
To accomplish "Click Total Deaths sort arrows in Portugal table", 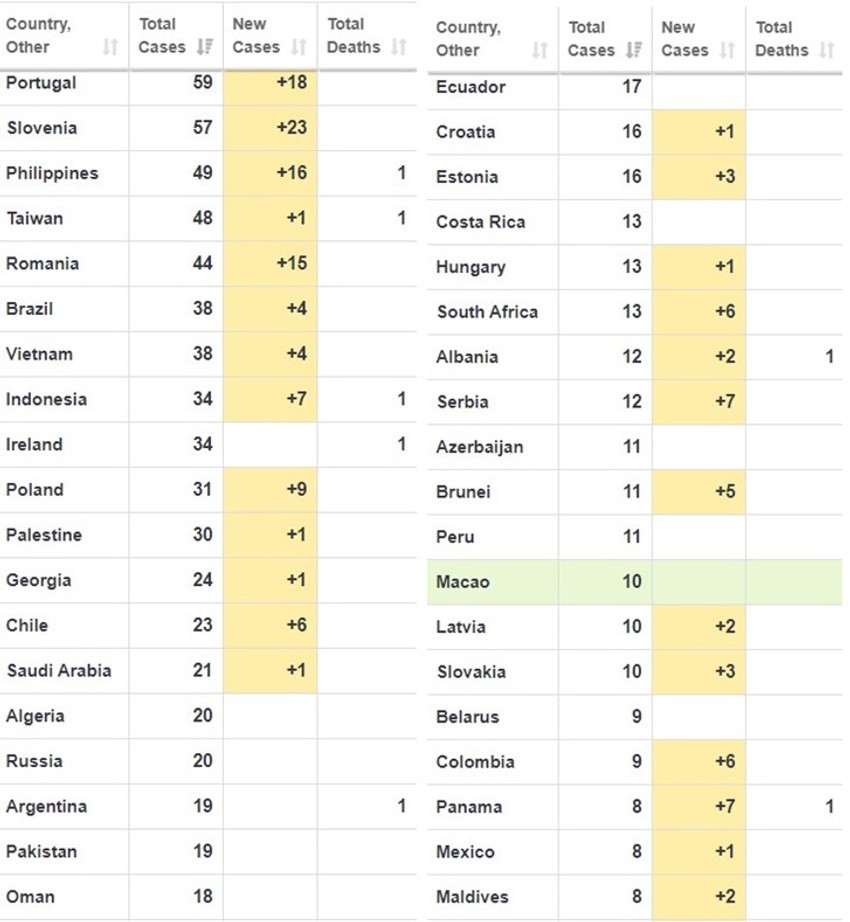I will 398,47.
